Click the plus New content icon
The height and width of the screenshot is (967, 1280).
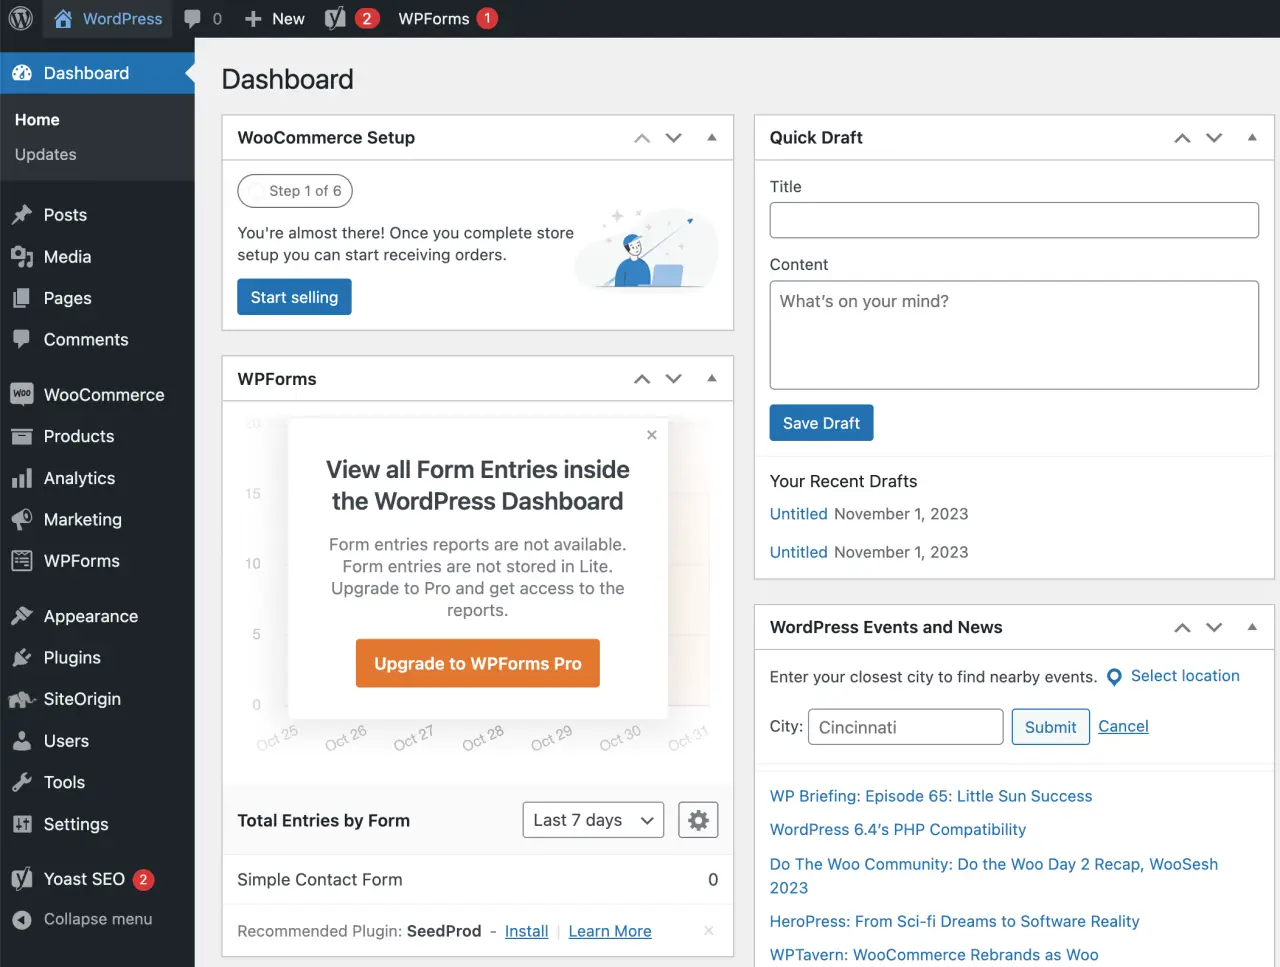[x=253, y=19]
